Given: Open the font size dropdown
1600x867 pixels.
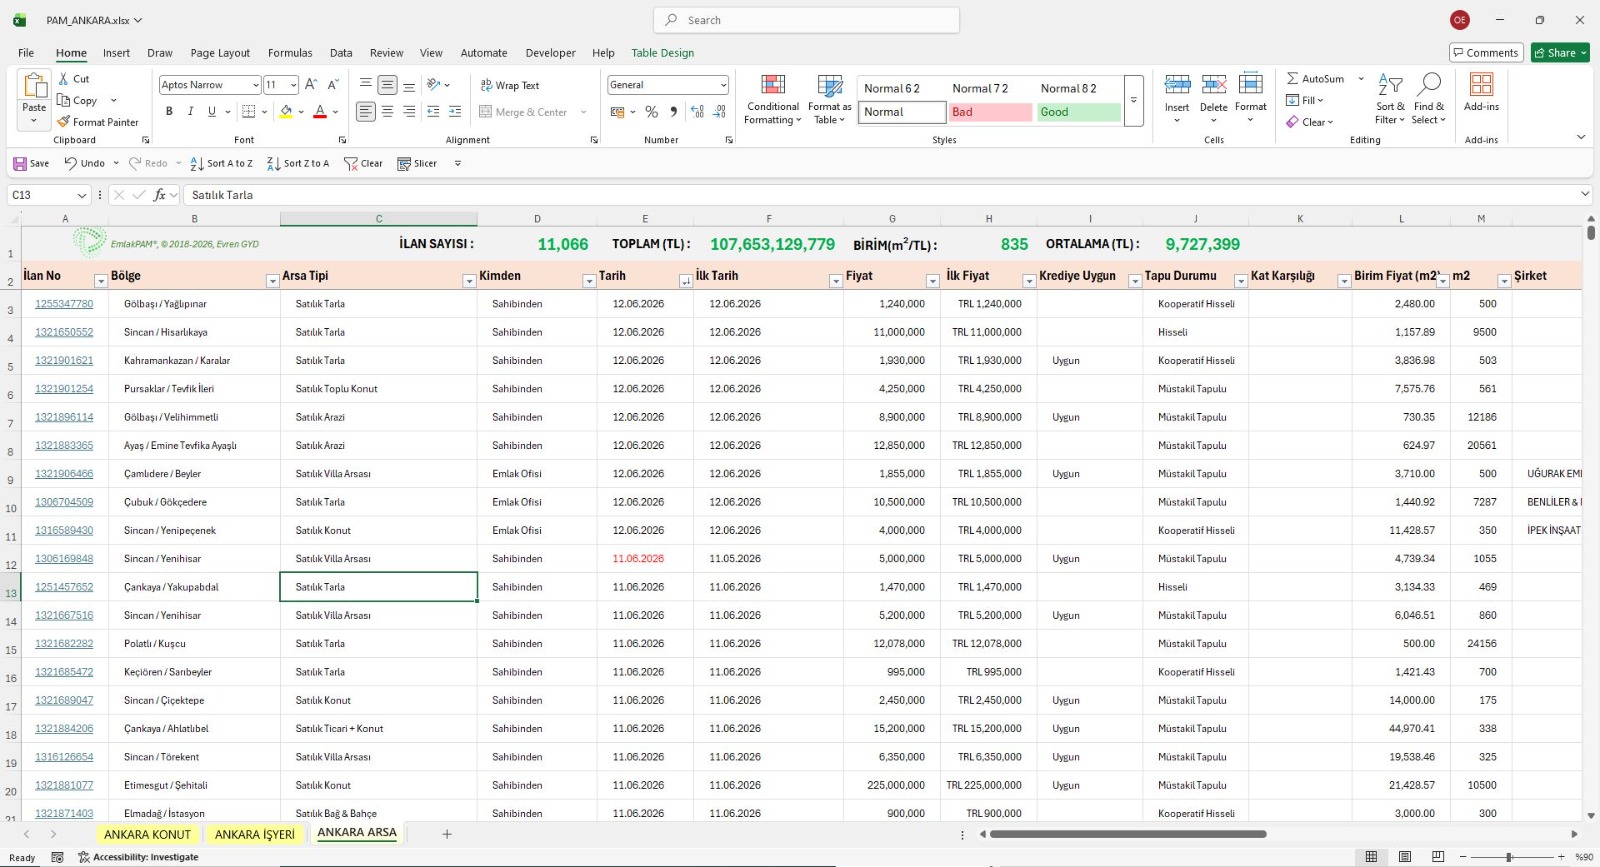Looking at the screenshot, I should pos(293,85).
